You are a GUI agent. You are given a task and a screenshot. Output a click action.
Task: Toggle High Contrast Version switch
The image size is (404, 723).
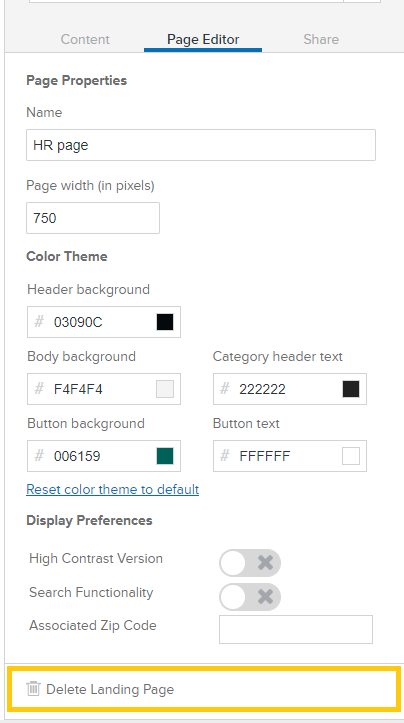coord(250,563)
